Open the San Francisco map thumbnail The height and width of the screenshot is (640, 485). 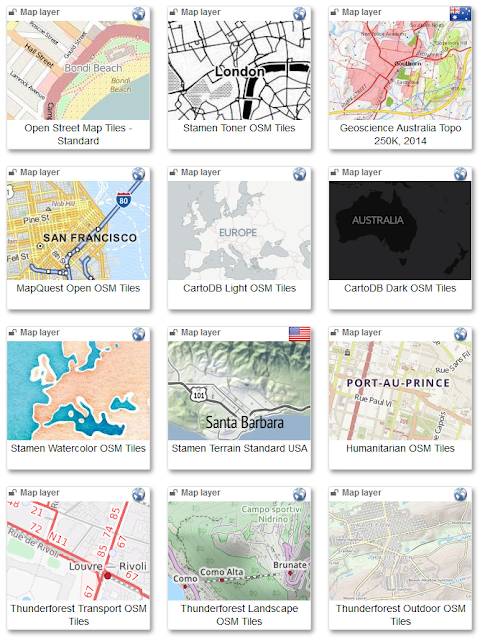pos(78,230)
